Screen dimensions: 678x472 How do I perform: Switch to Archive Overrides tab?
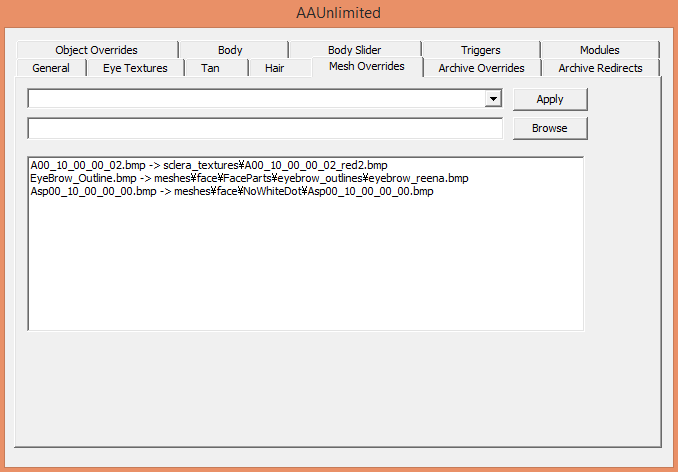(x=482, y=68)
